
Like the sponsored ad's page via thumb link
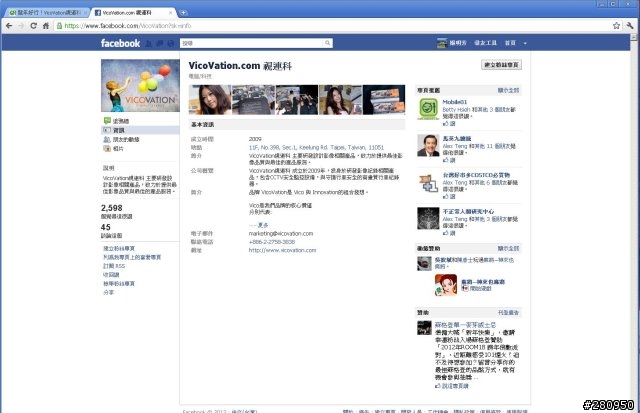[x=452, y=386]
